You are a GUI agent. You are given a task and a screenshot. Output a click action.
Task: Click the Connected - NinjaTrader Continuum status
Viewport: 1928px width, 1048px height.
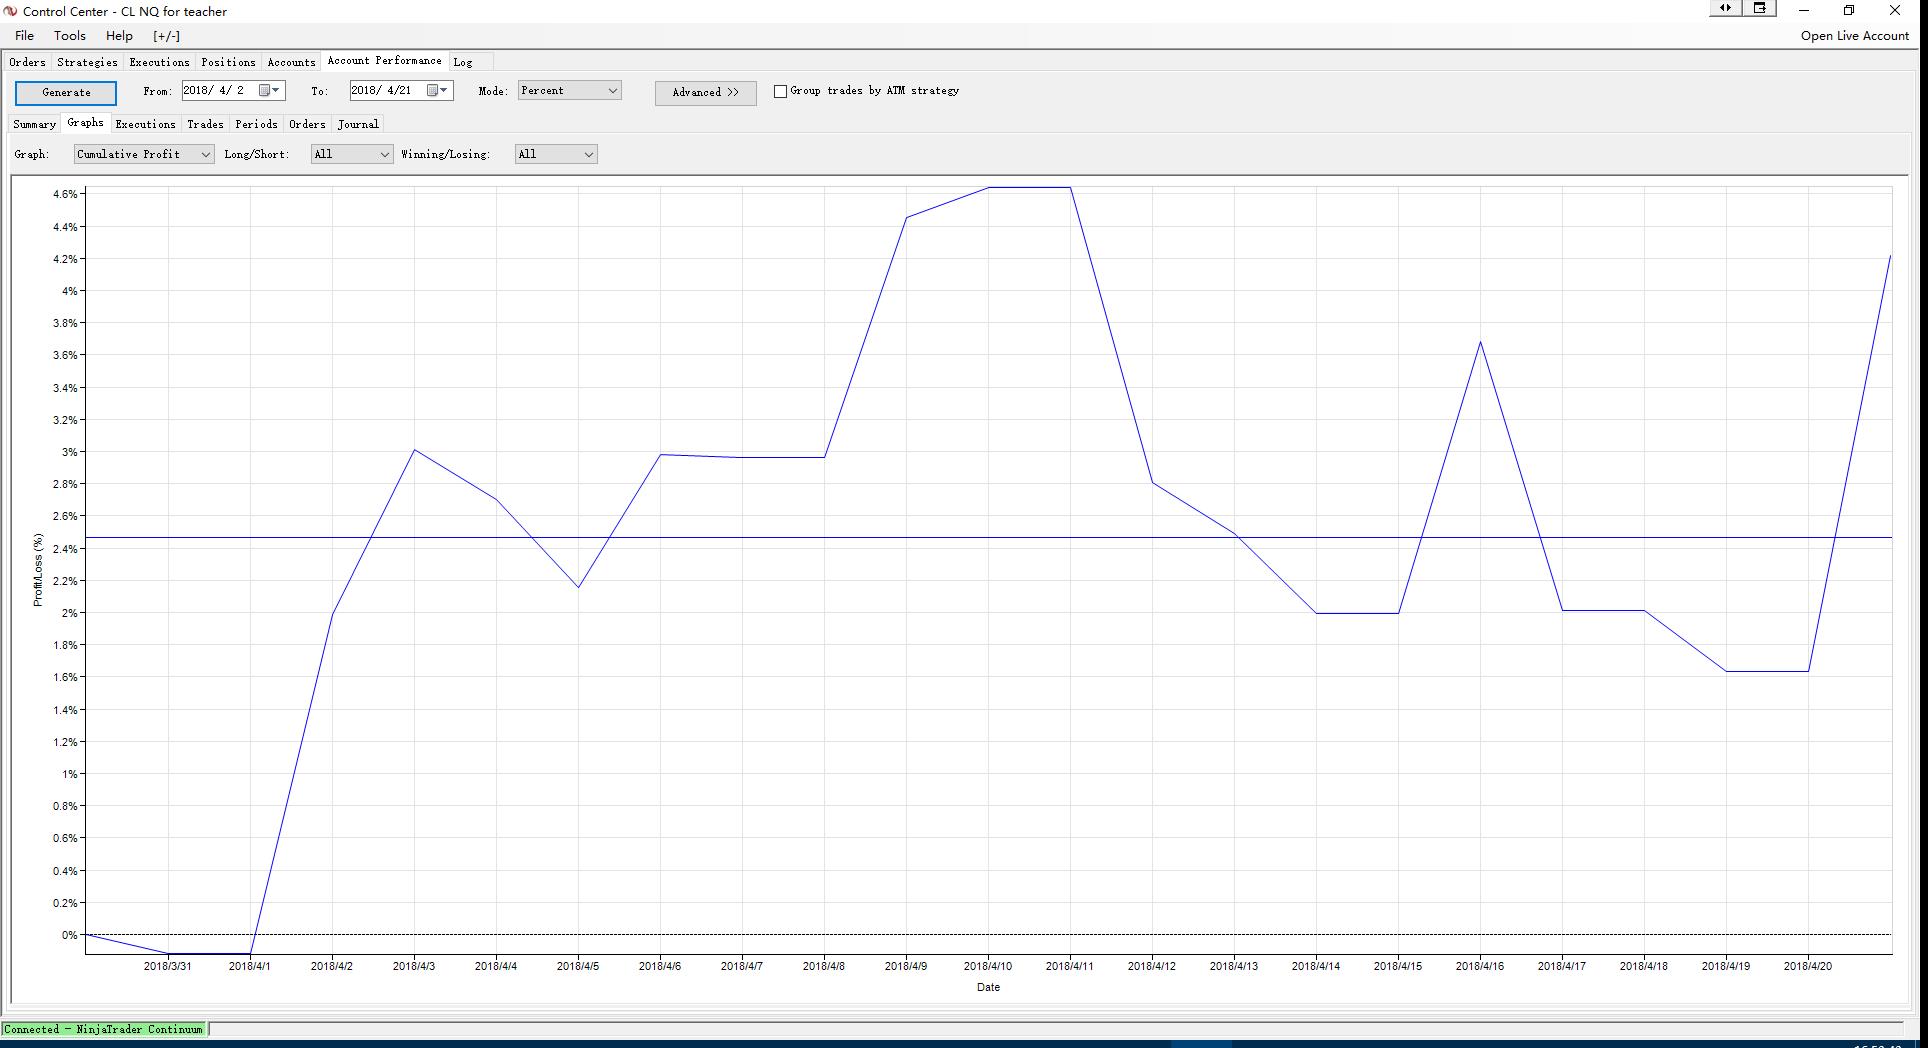point(104,1029)
